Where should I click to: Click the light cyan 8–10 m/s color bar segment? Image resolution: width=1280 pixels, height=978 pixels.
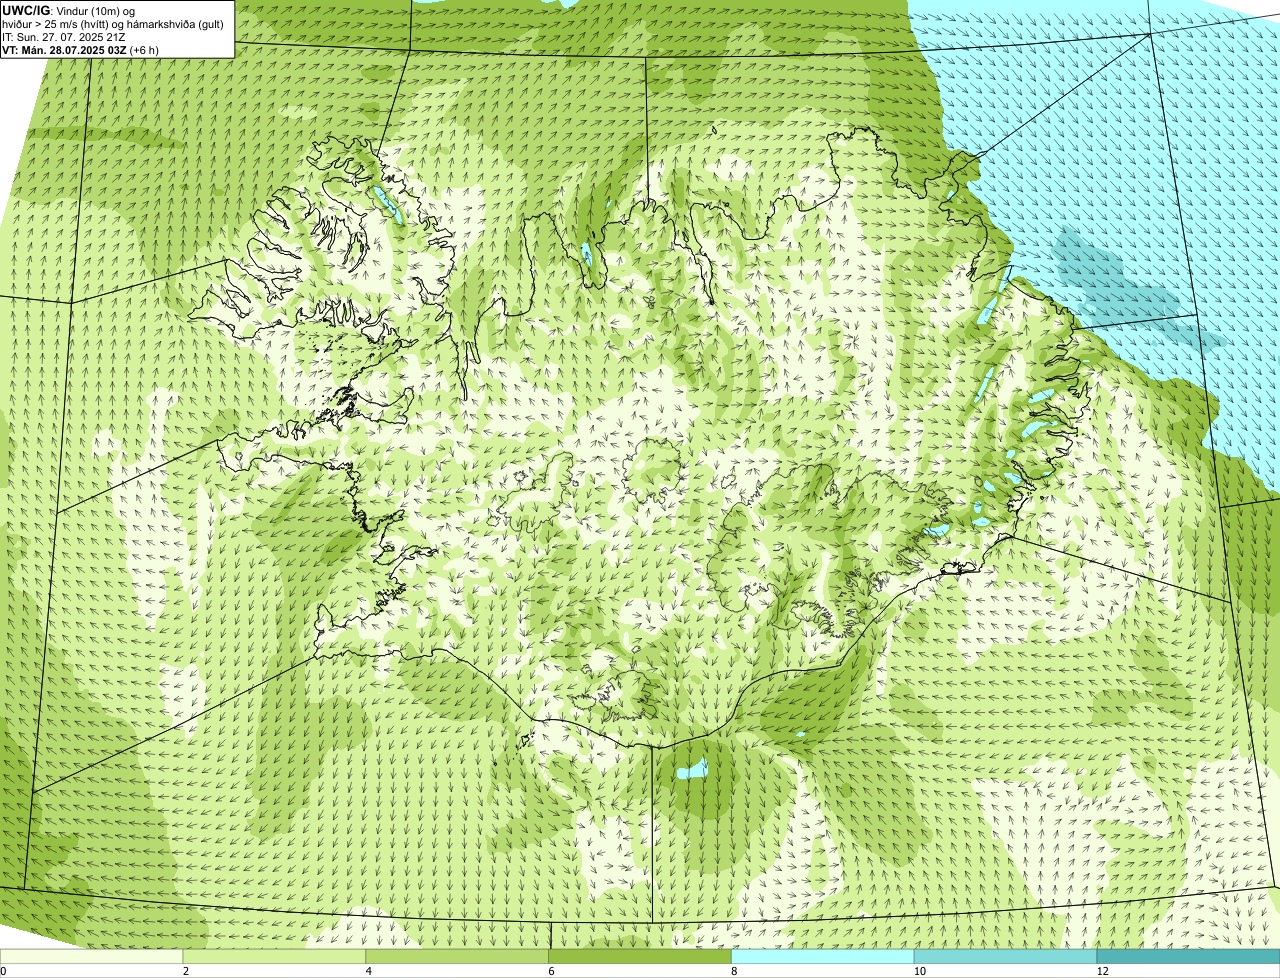(824, 956)
